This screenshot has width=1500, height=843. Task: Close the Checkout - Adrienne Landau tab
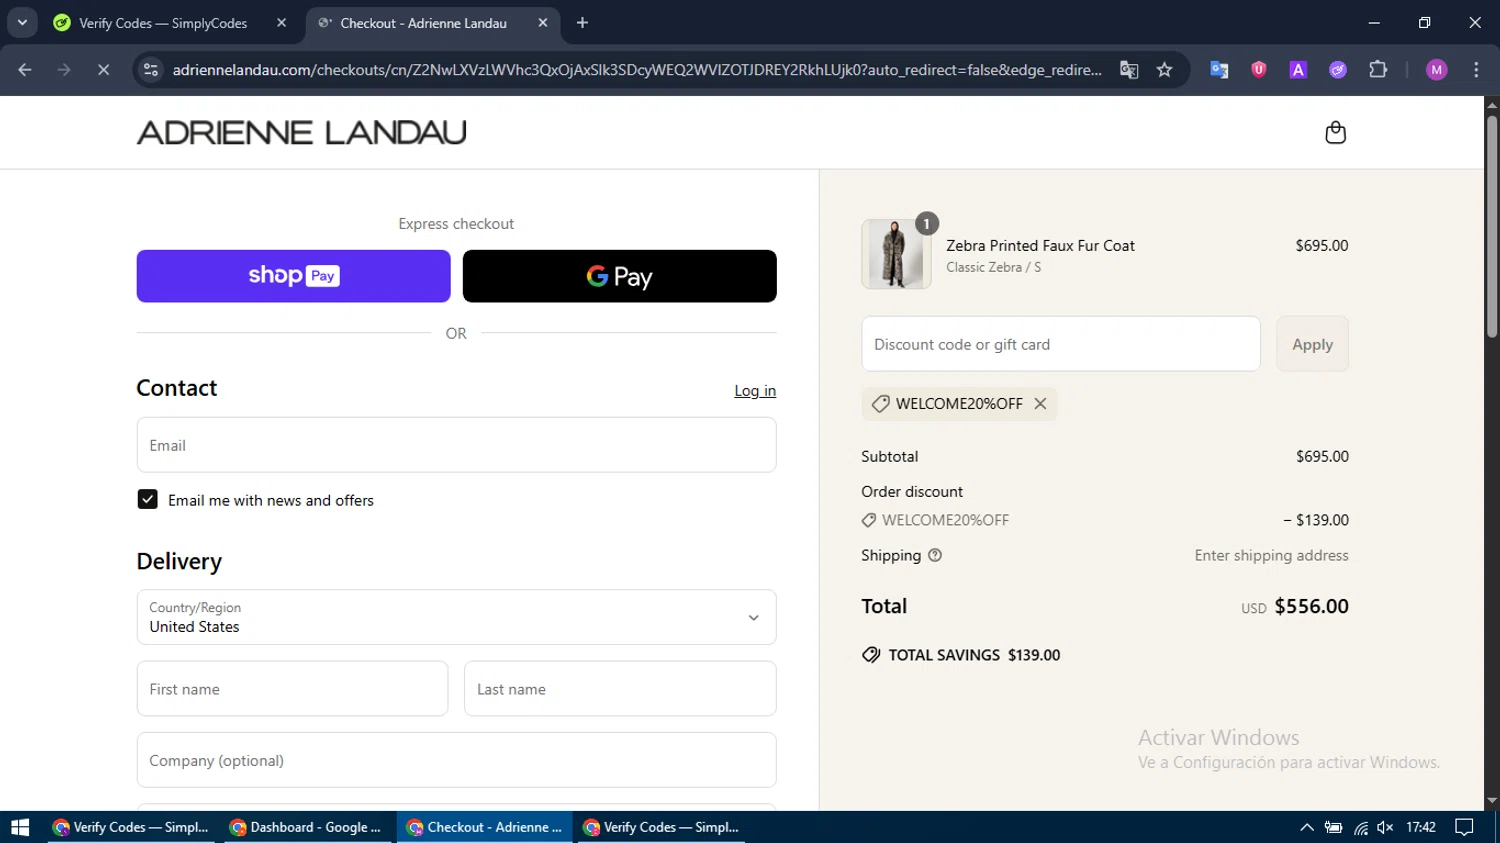pos(543,23)
